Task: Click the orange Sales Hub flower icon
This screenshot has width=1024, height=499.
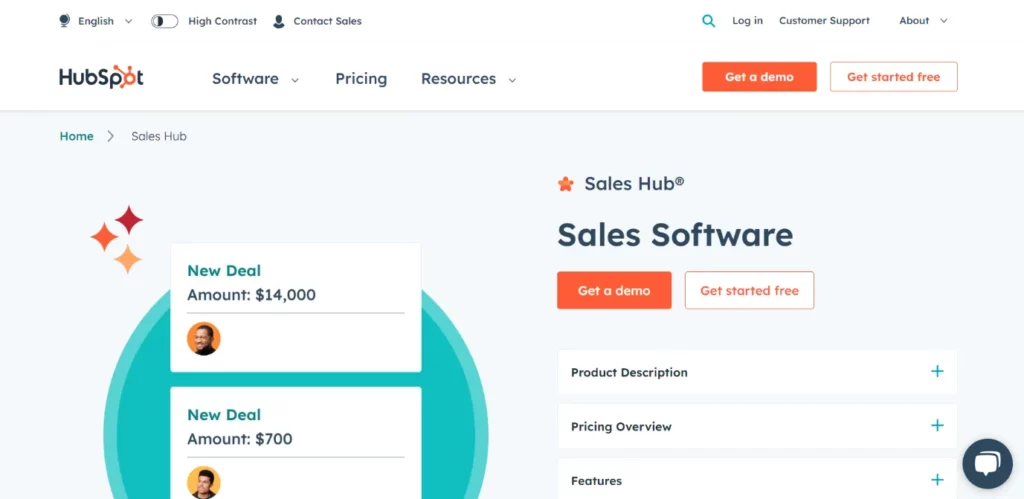Action: (x=566, y=184)
